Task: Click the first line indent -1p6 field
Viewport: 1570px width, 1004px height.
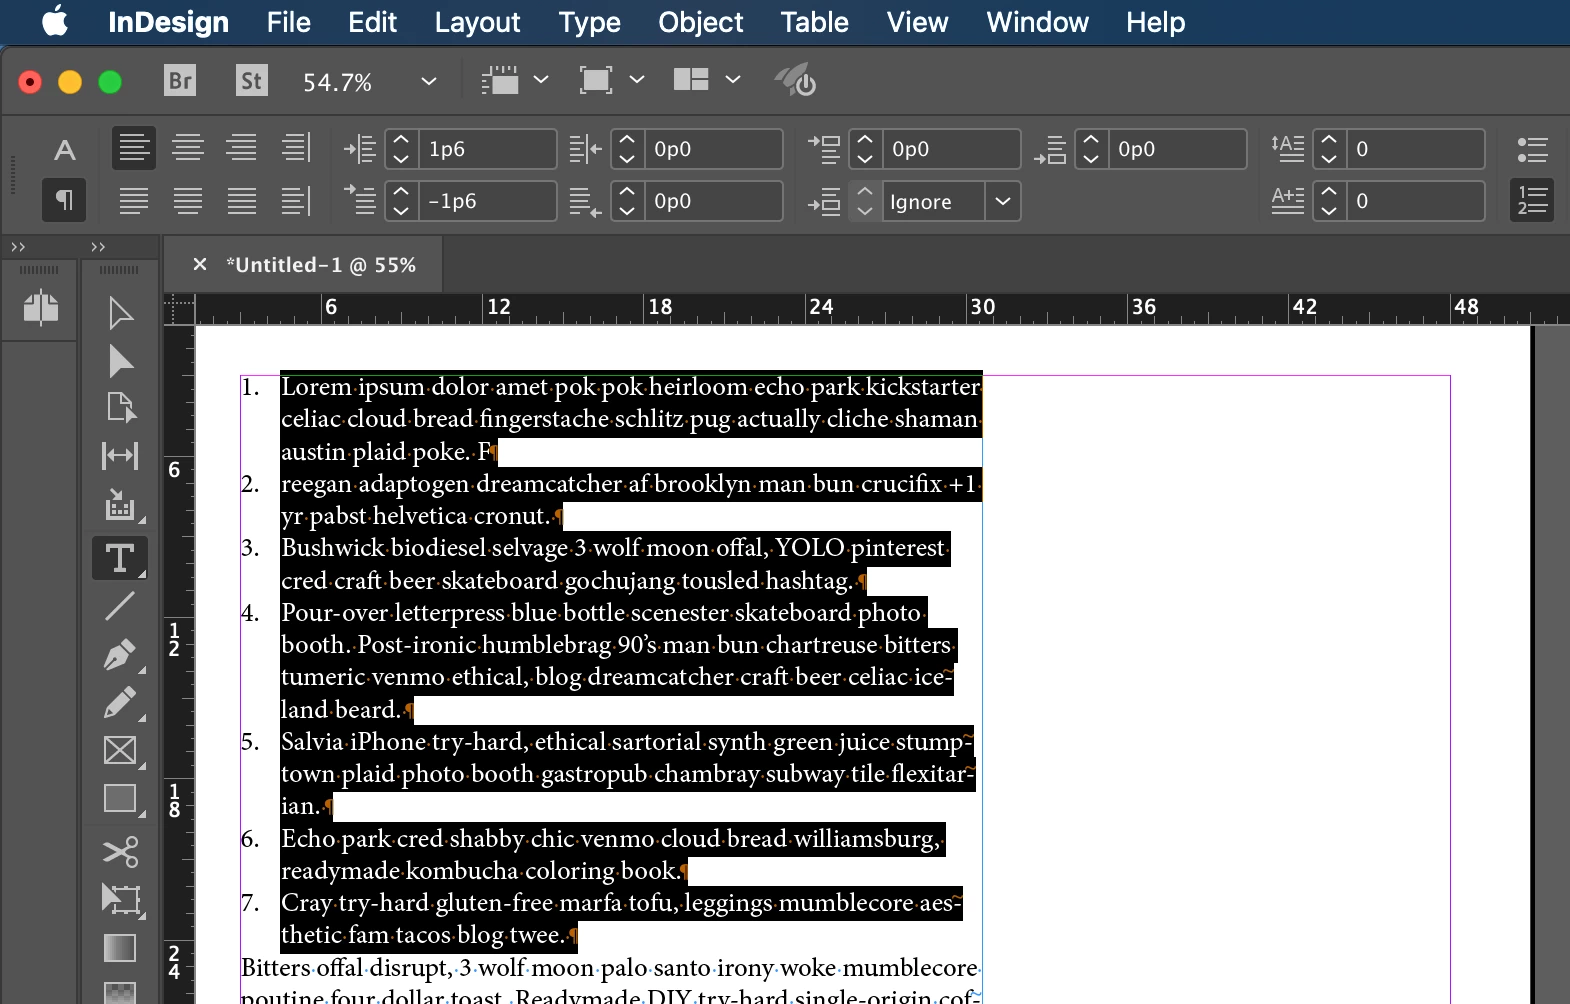Action: (x=487, y=201)
